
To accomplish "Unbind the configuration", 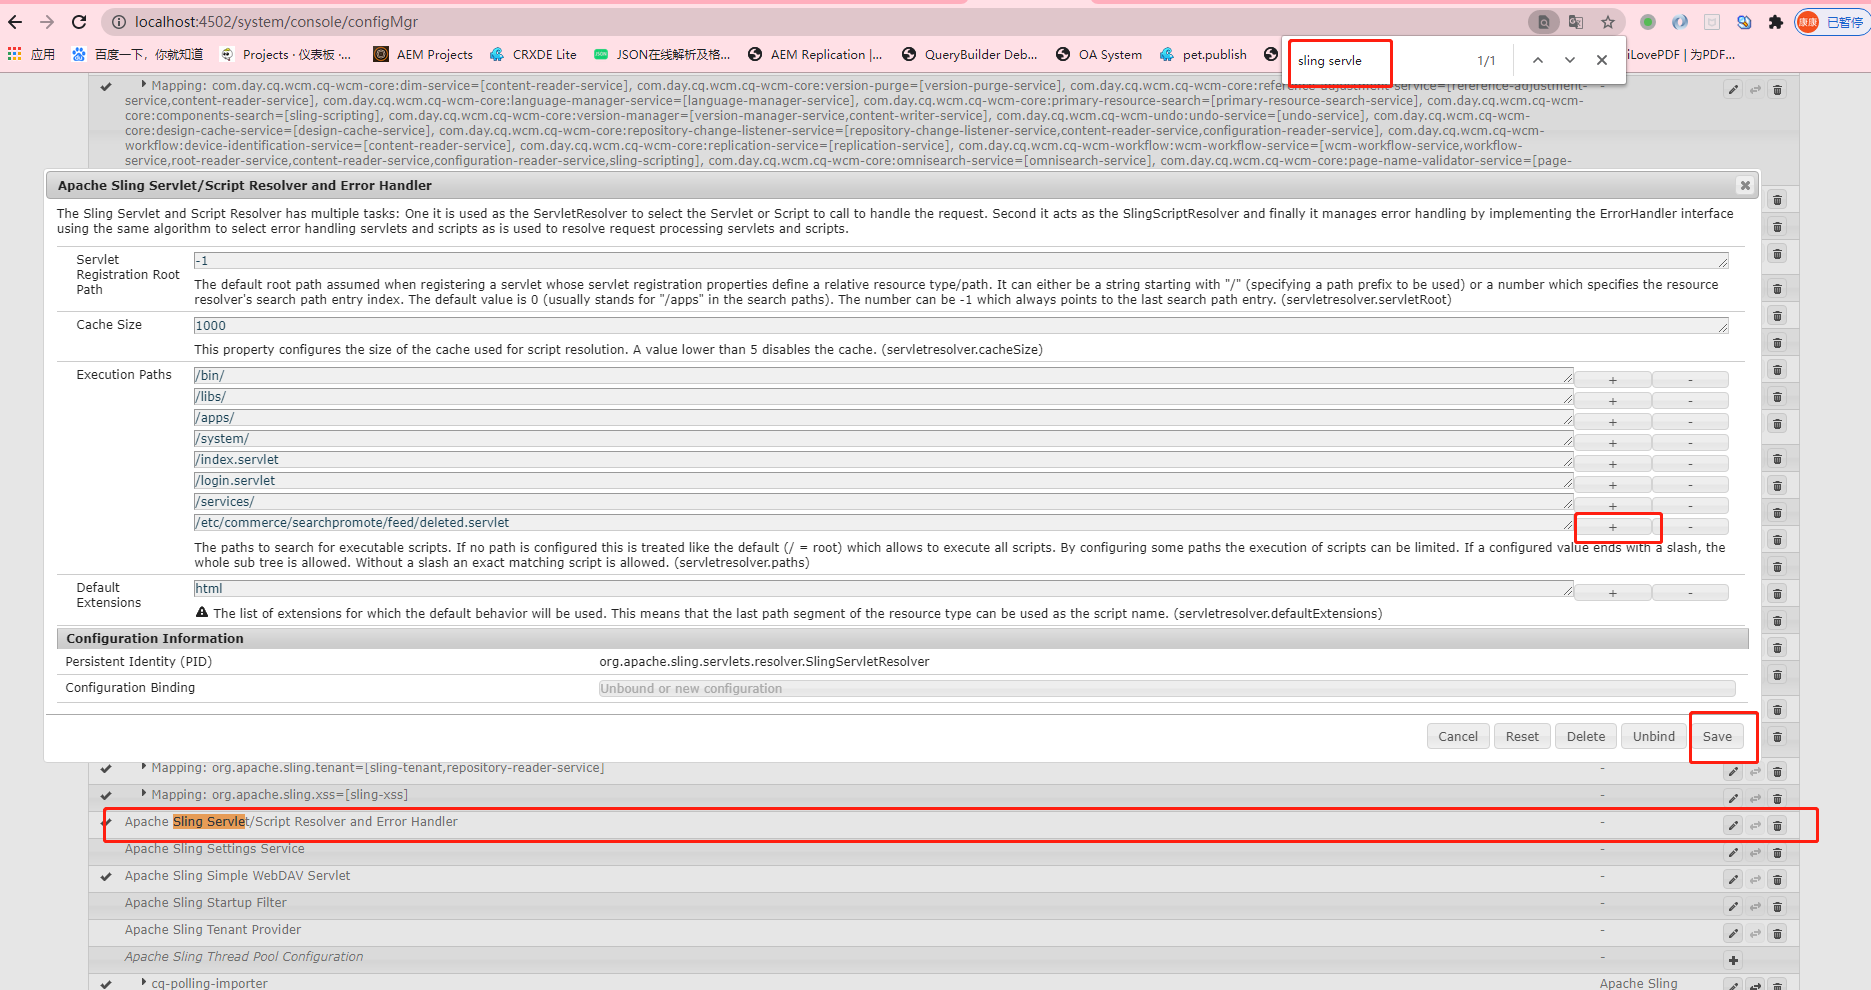I will (x=1654, y=736).
